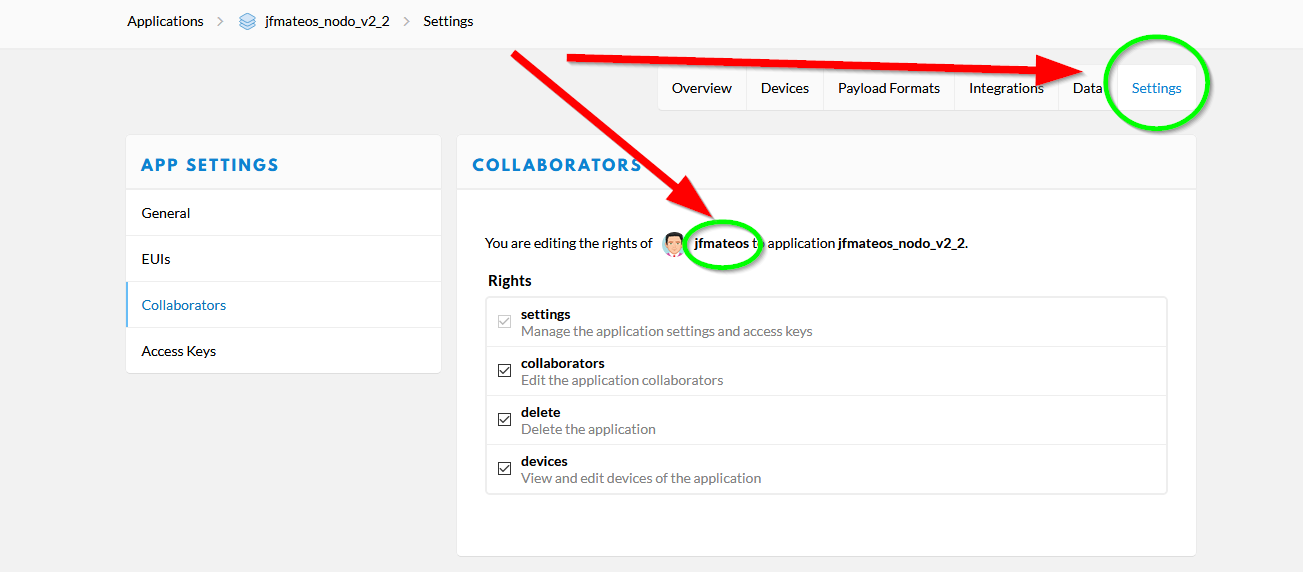Click Settings in the breadcrumb trail

coord(448,21)
